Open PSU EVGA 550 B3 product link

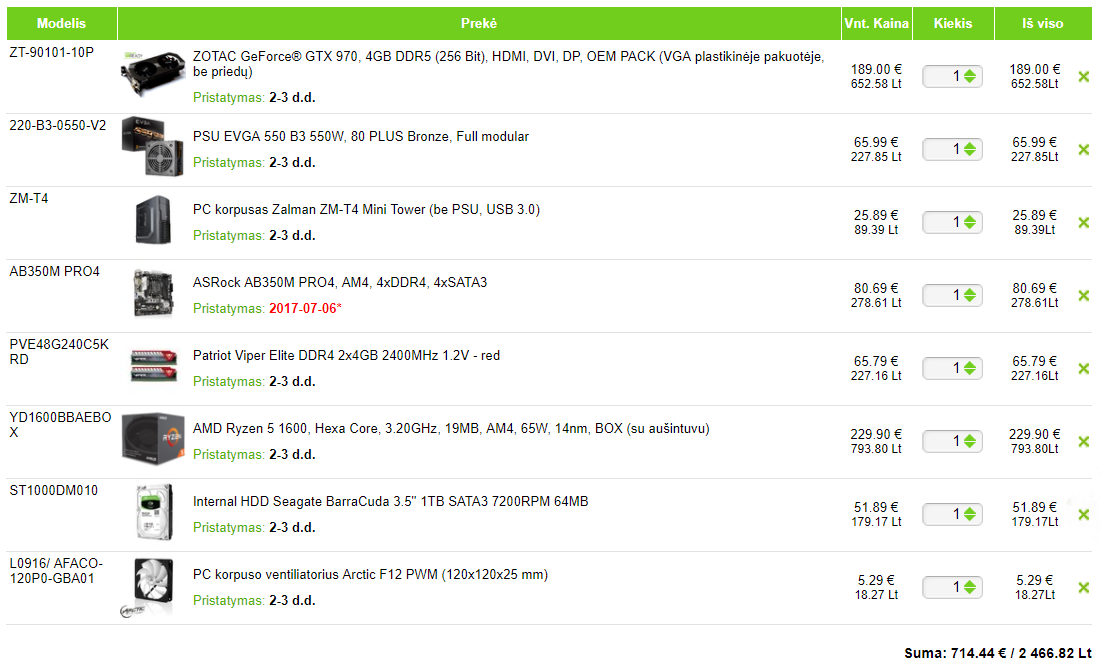pyautogui.click(x=361, y=136)
